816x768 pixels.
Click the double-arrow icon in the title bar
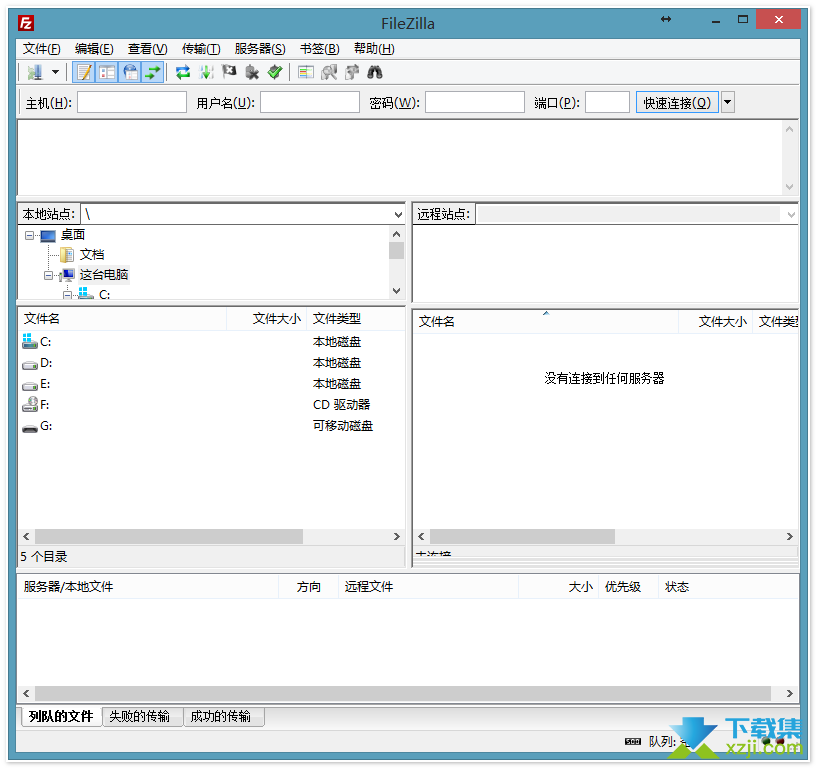point(666,19)
